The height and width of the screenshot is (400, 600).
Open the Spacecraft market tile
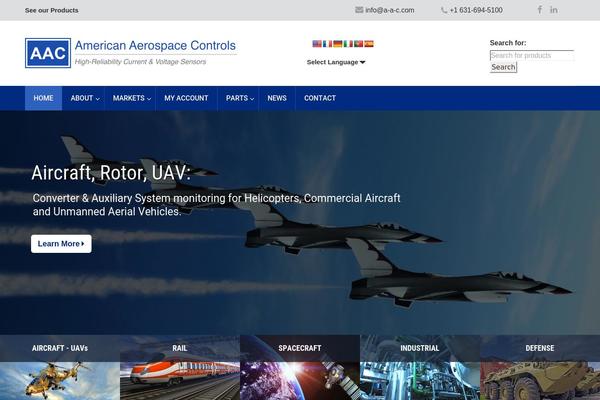click(x=300, y=367)
